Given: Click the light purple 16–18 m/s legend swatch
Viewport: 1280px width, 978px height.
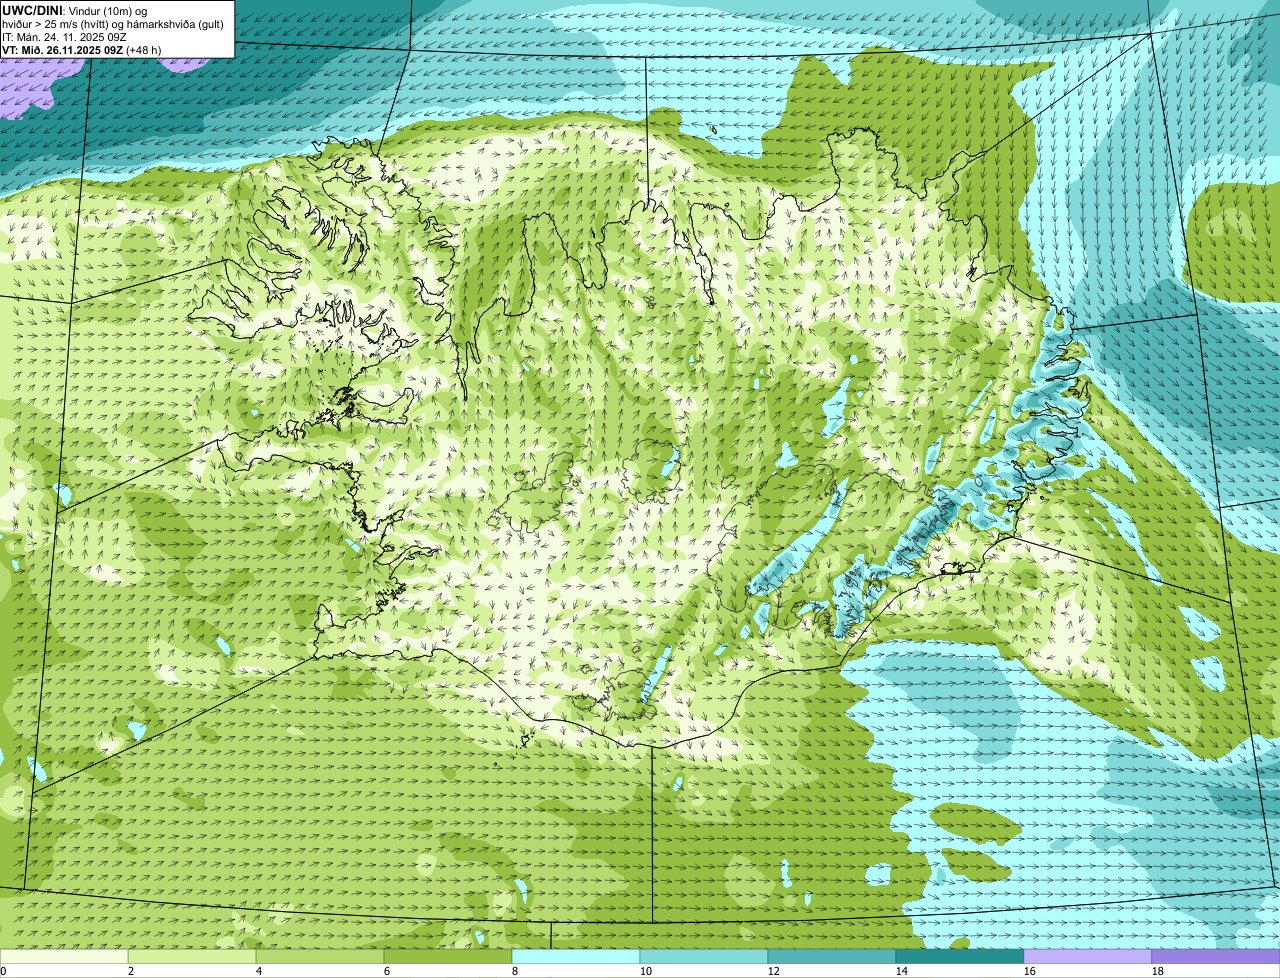Looking at the screenshot, I should point(1088,957).
